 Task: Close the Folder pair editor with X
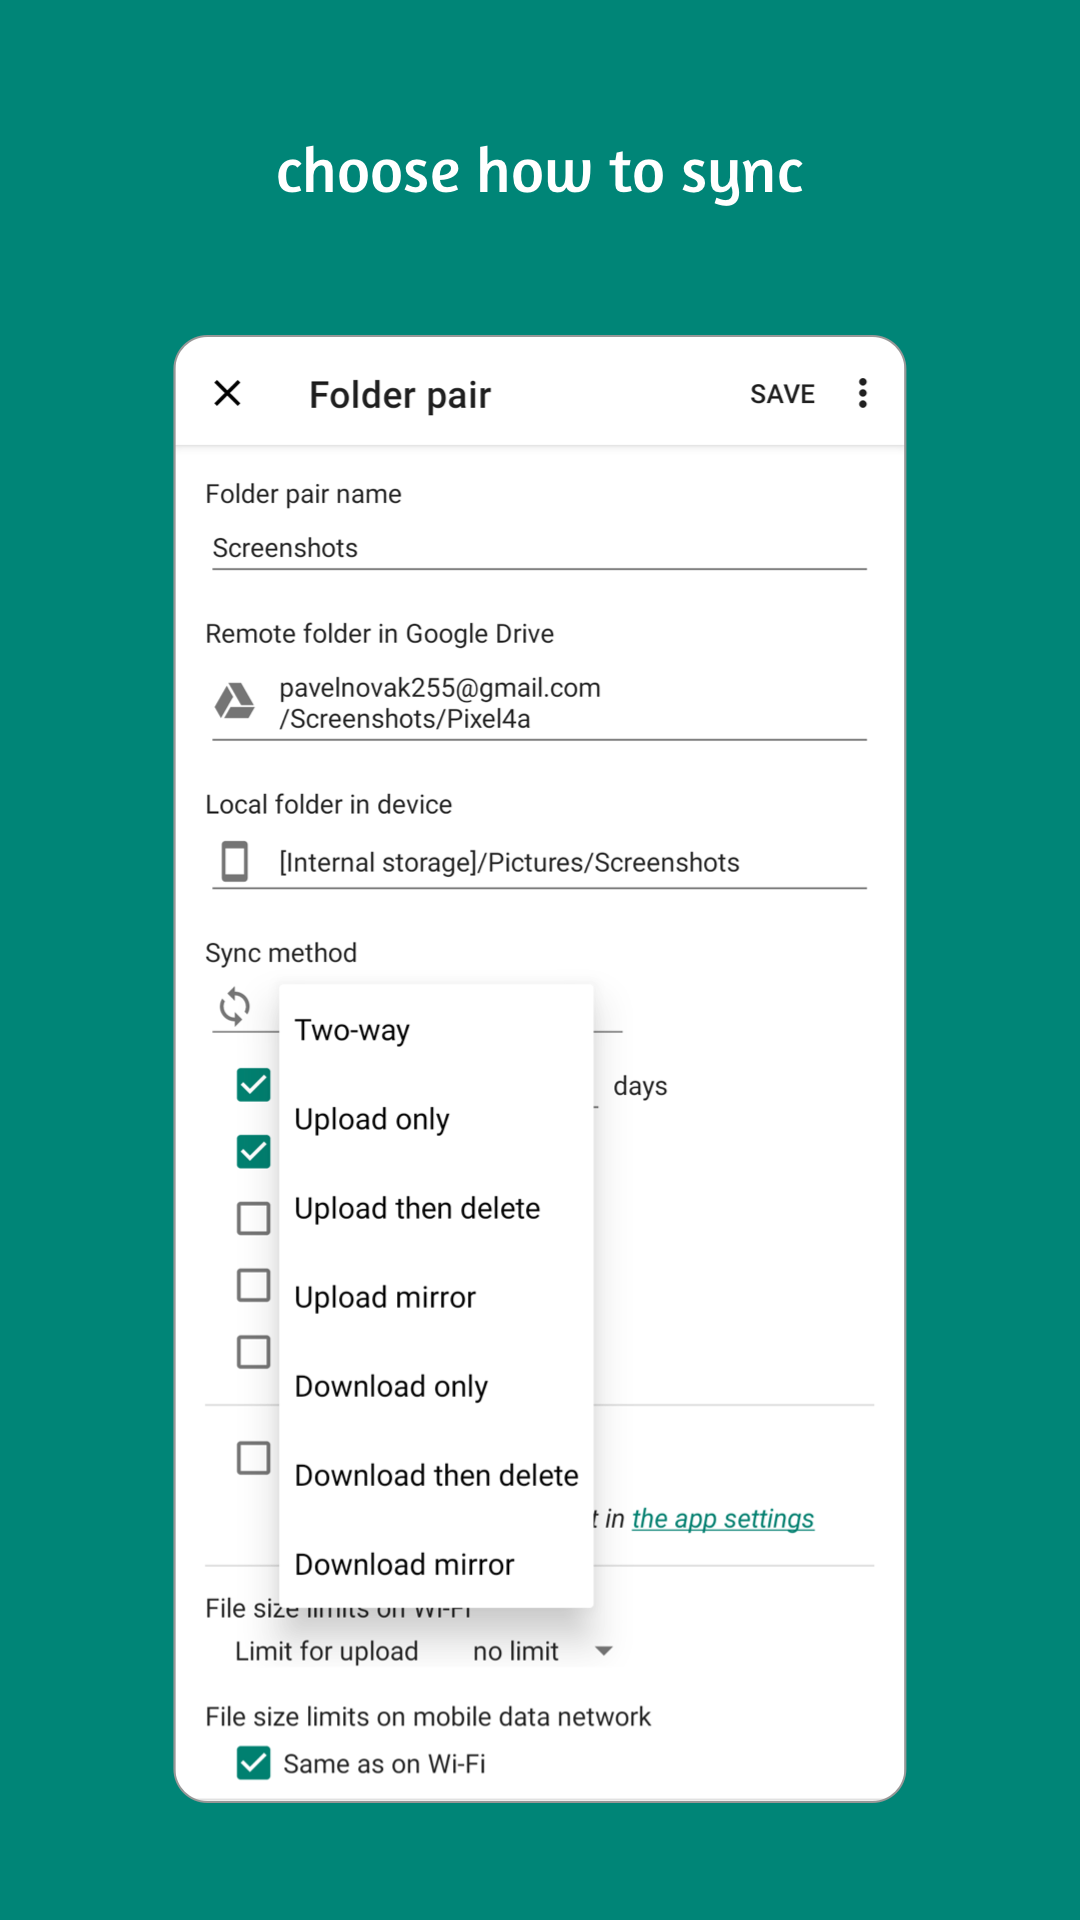pos(228,393)
